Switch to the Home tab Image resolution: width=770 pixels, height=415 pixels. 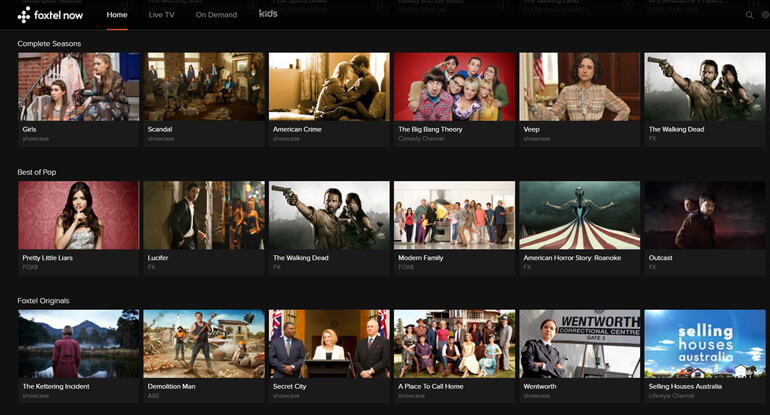coord(117,15)
